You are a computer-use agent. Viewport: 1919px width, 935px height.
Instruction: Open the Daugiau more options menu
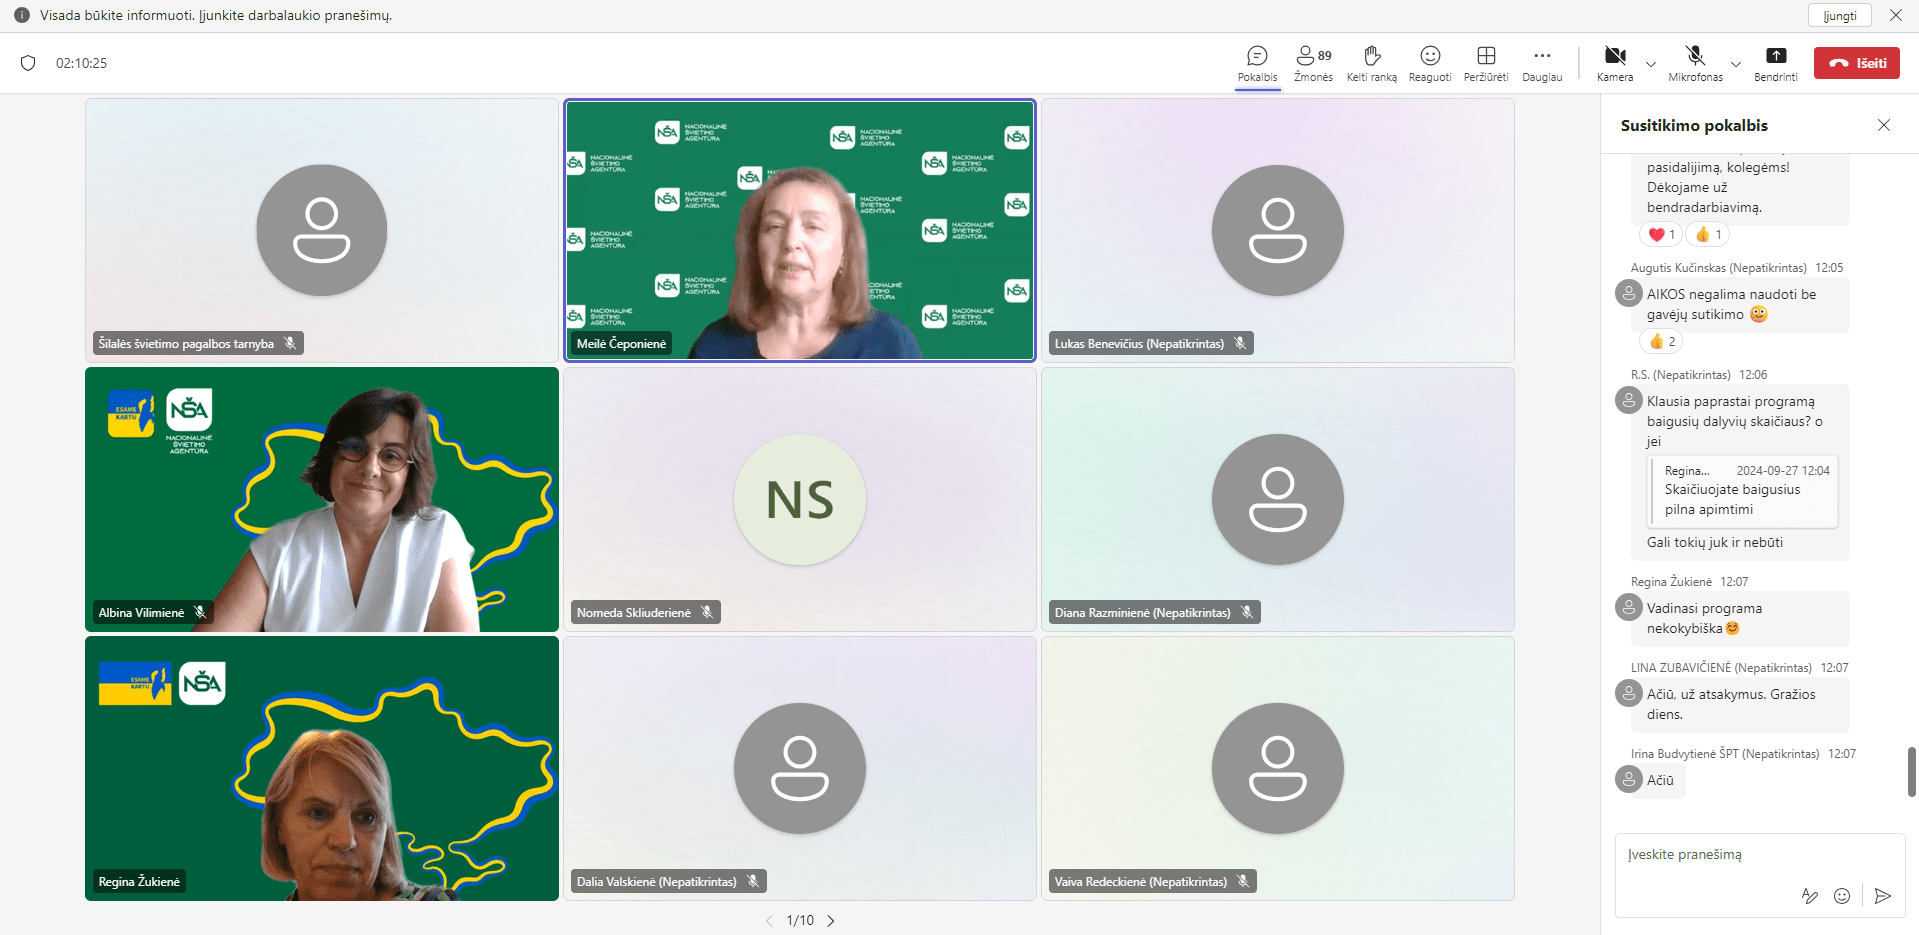(1542, 57)
